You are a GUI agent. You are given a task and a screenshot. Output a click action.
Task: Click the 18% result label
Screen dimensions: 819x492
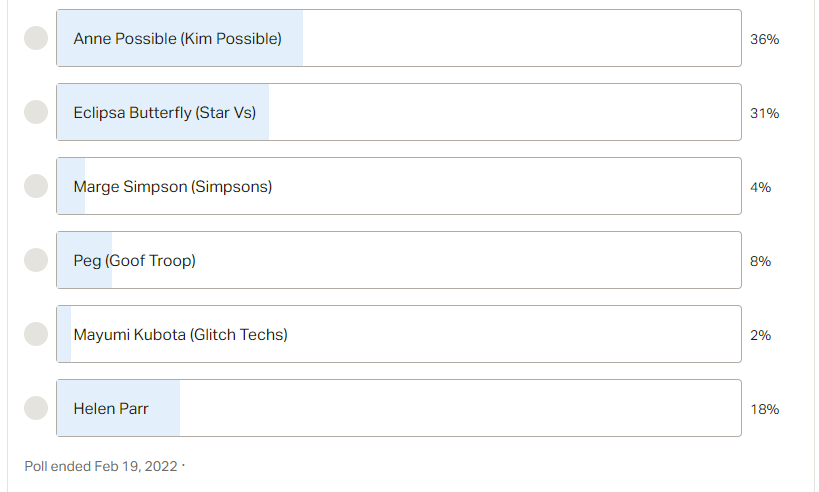pyautogui.click(x=765, y=409)
